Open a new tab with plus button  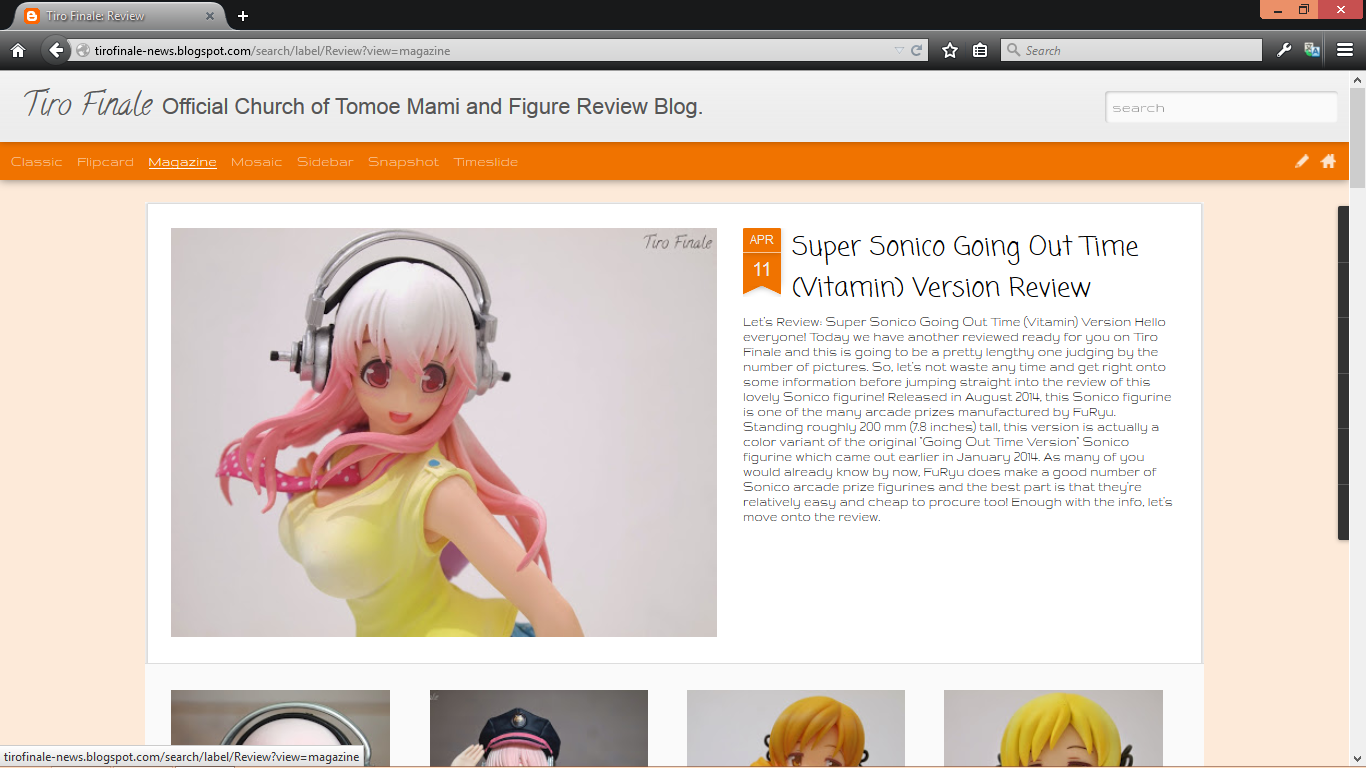[x=243, y=16]
